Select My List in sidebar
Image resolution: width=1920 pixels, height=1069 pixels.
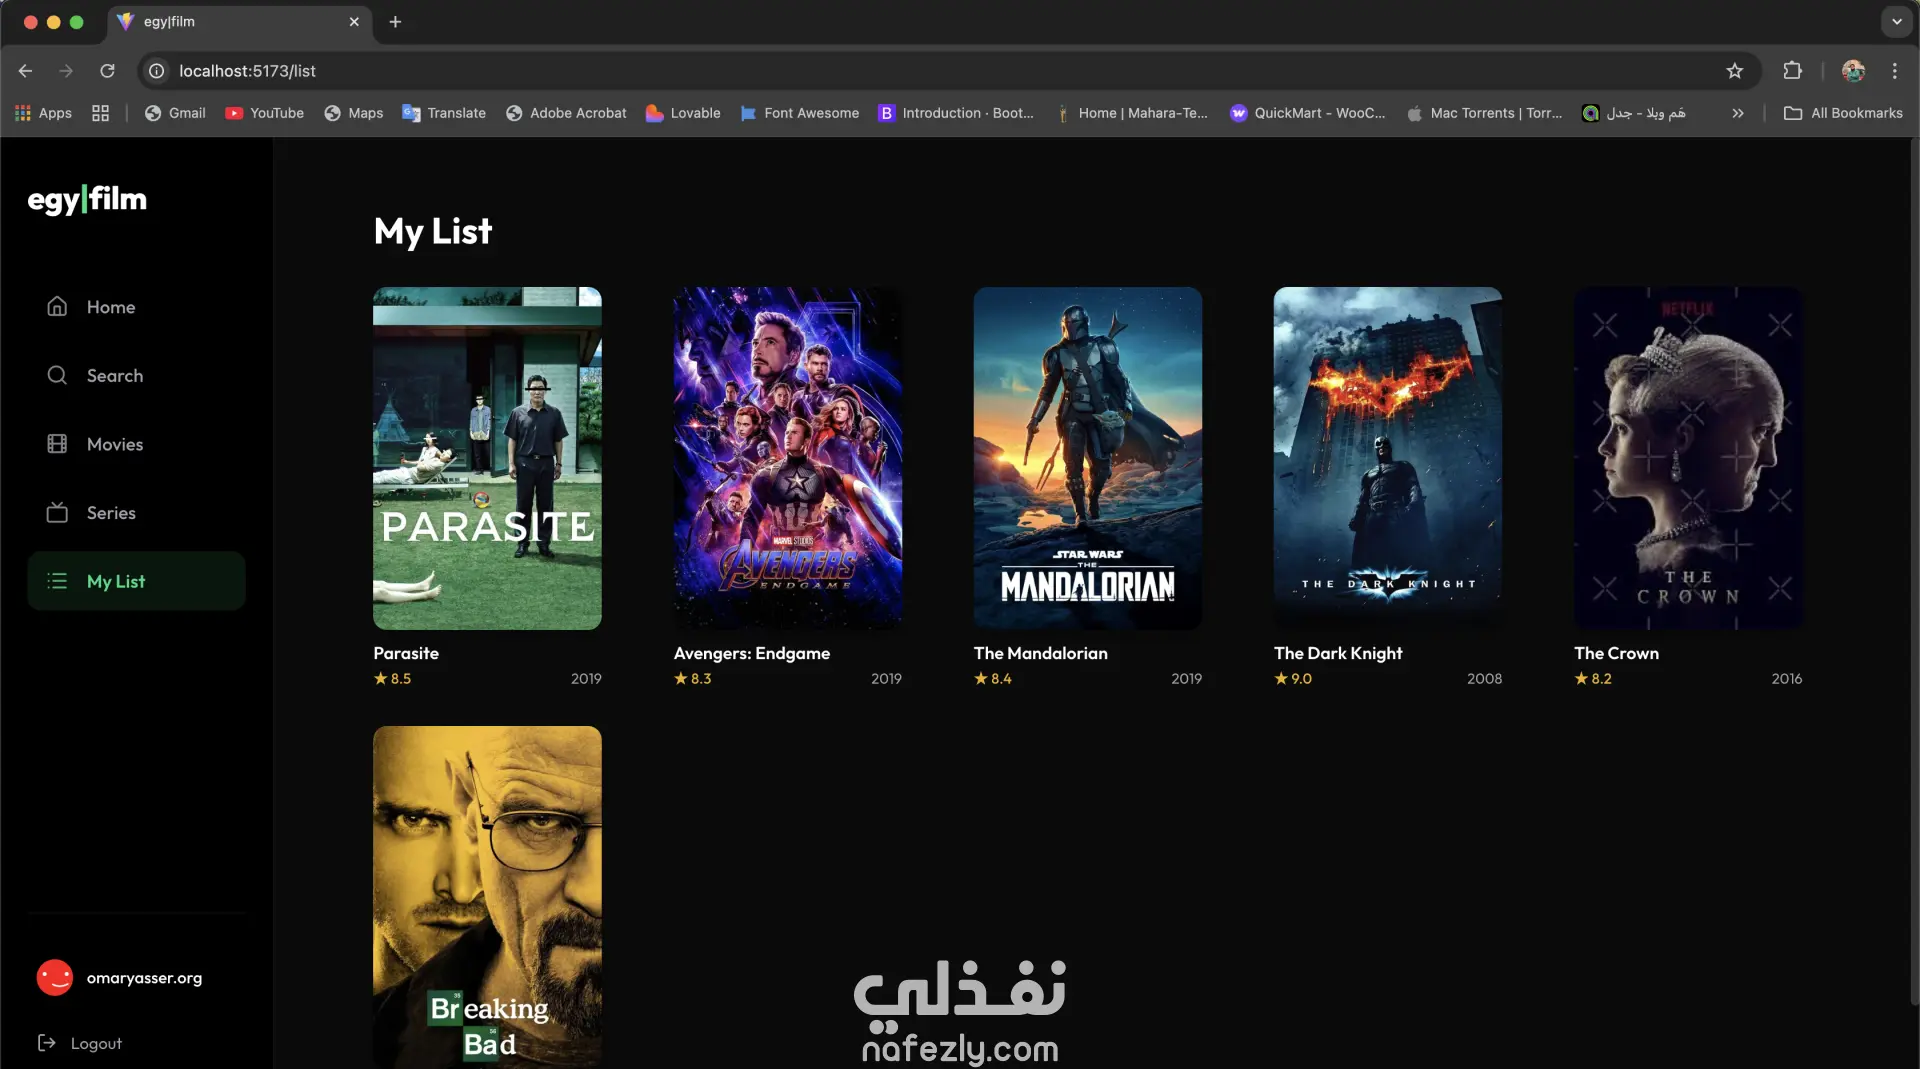[x=136, y=581]
